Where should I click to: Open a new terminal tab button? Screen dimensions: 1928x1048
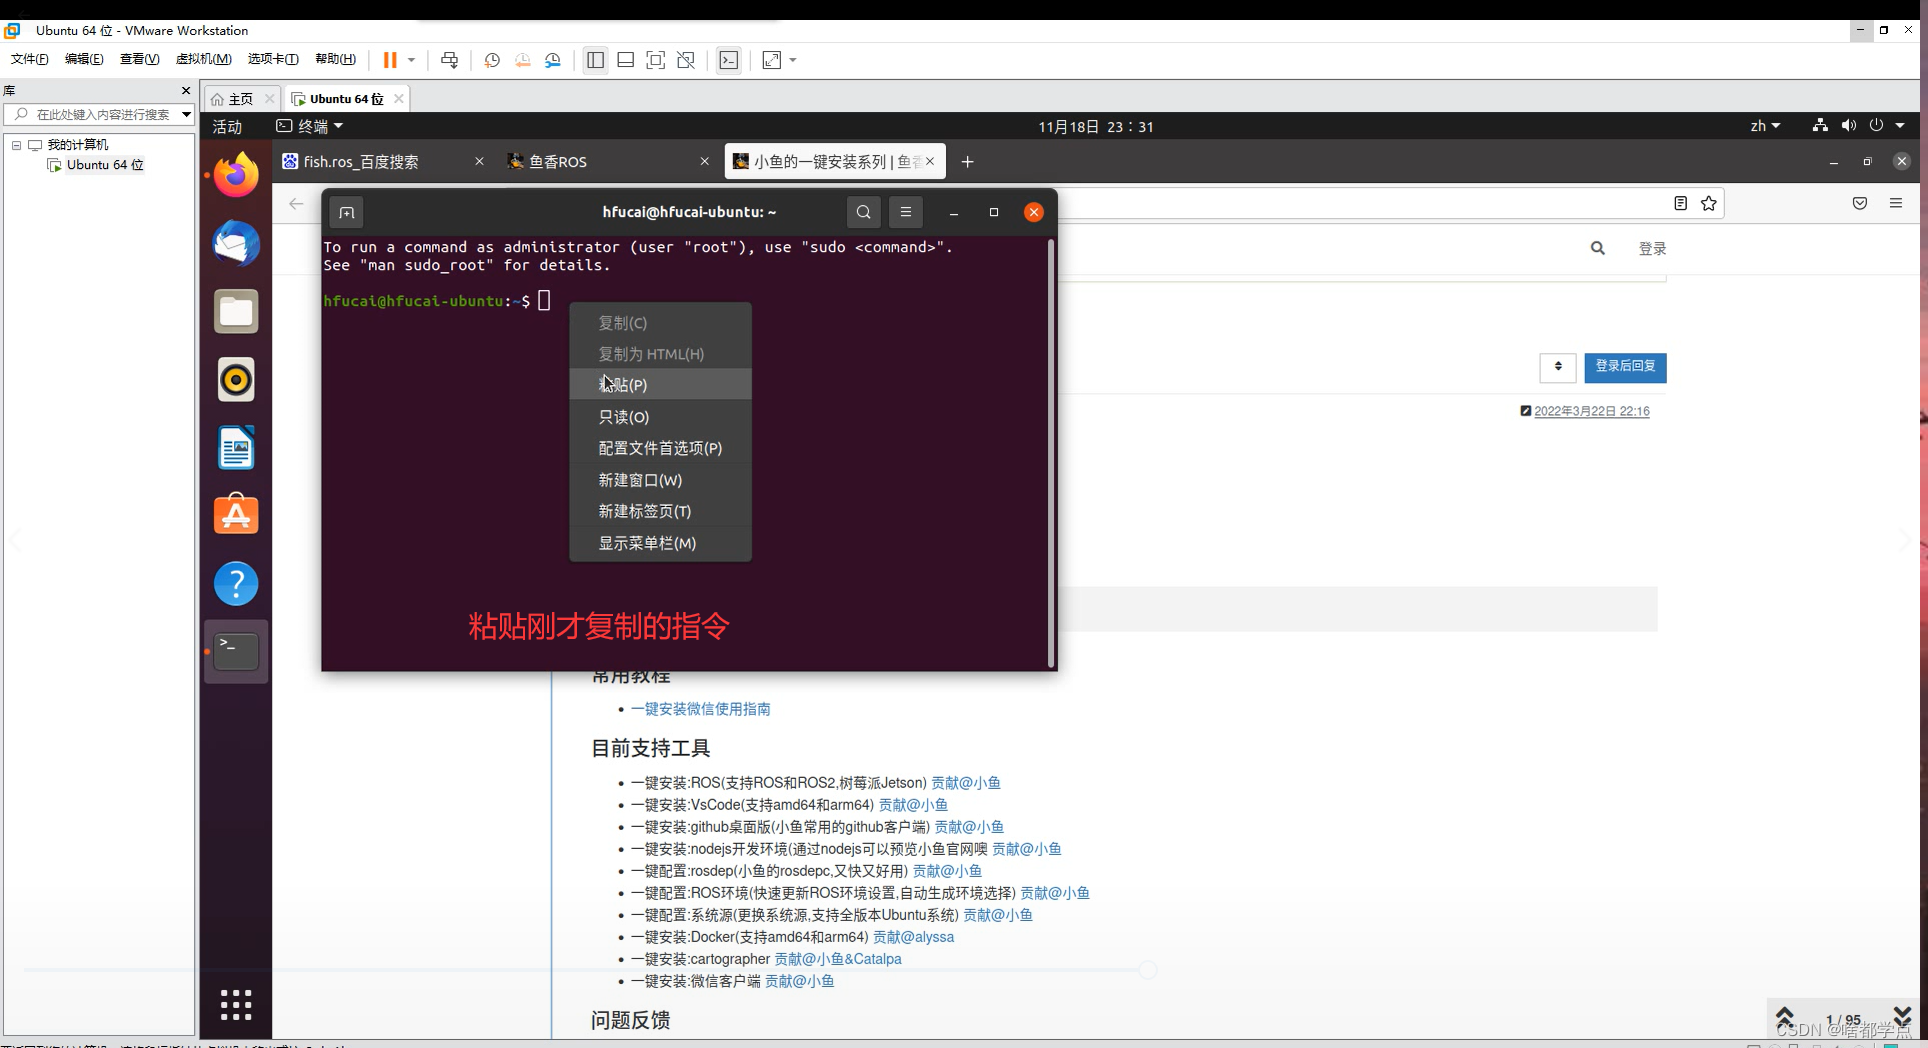click(347, 212)
